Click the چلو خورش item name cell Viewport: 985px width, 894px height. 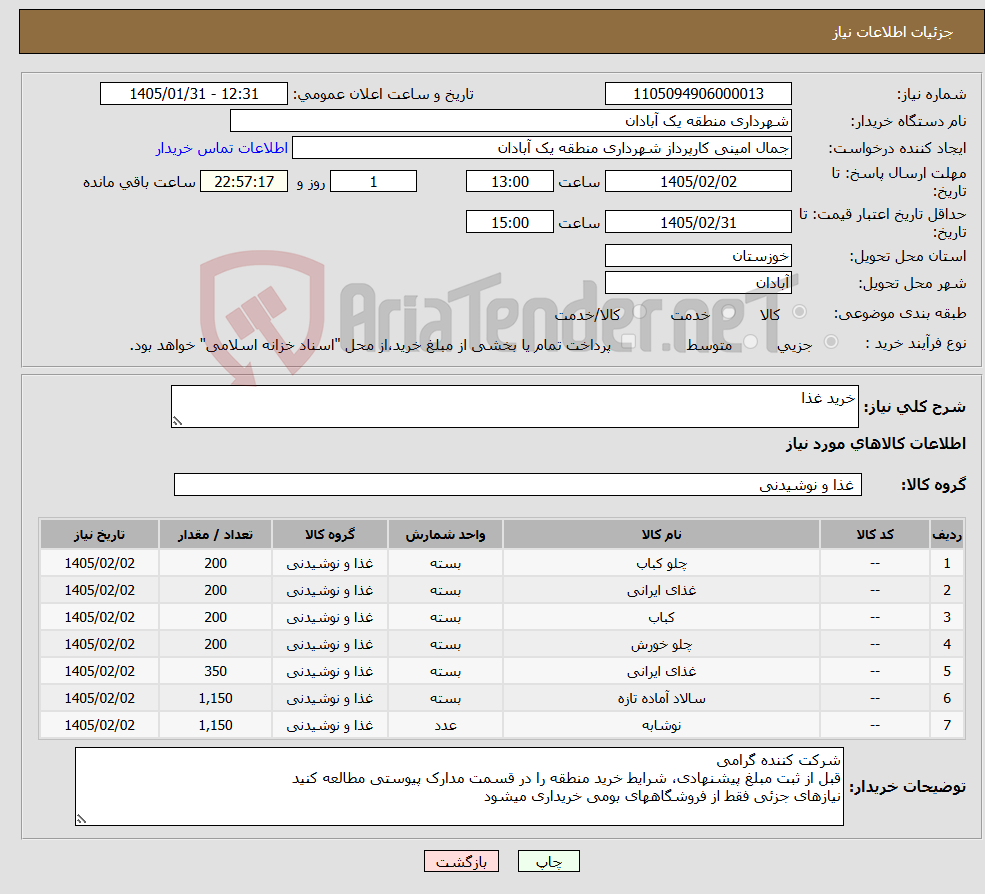[661, 645]
